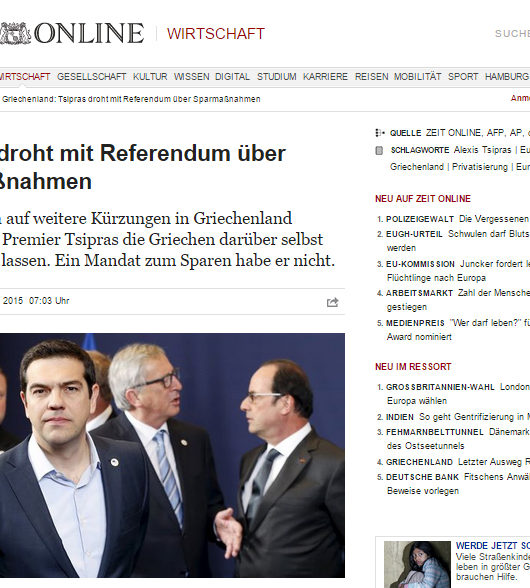Go to the Digital section
The width and height of the screenshot is (530, 588).
(232, 77)
